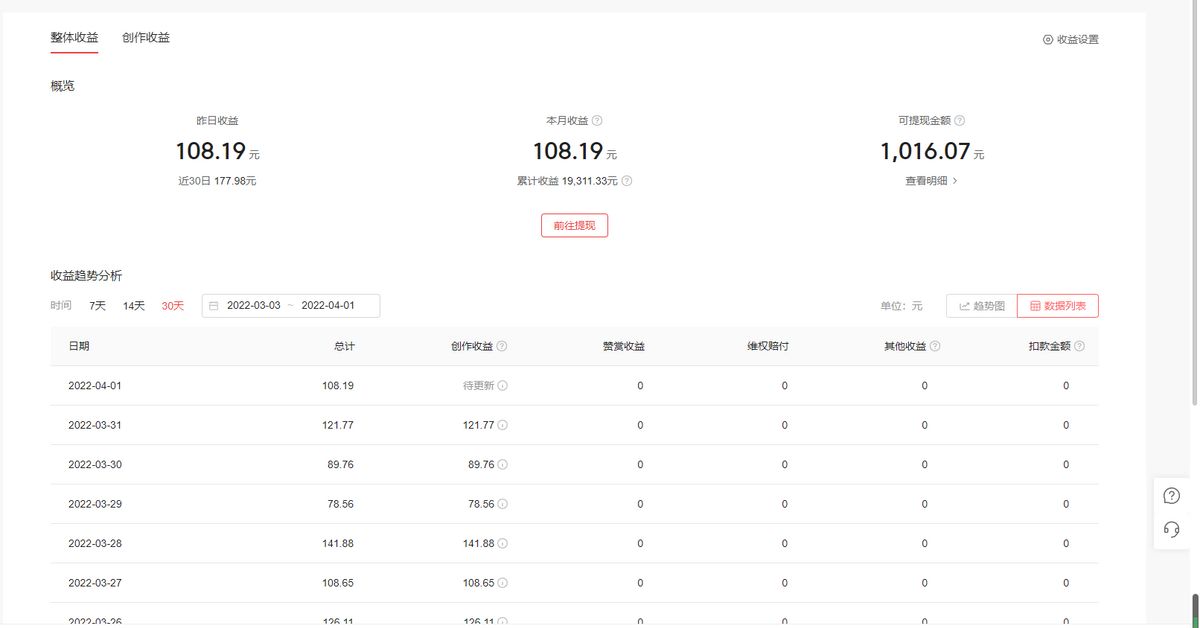Screen dimensions: 1200x628
Task: Expand 查看明细 details link
Action: click(x=931, y=182)
